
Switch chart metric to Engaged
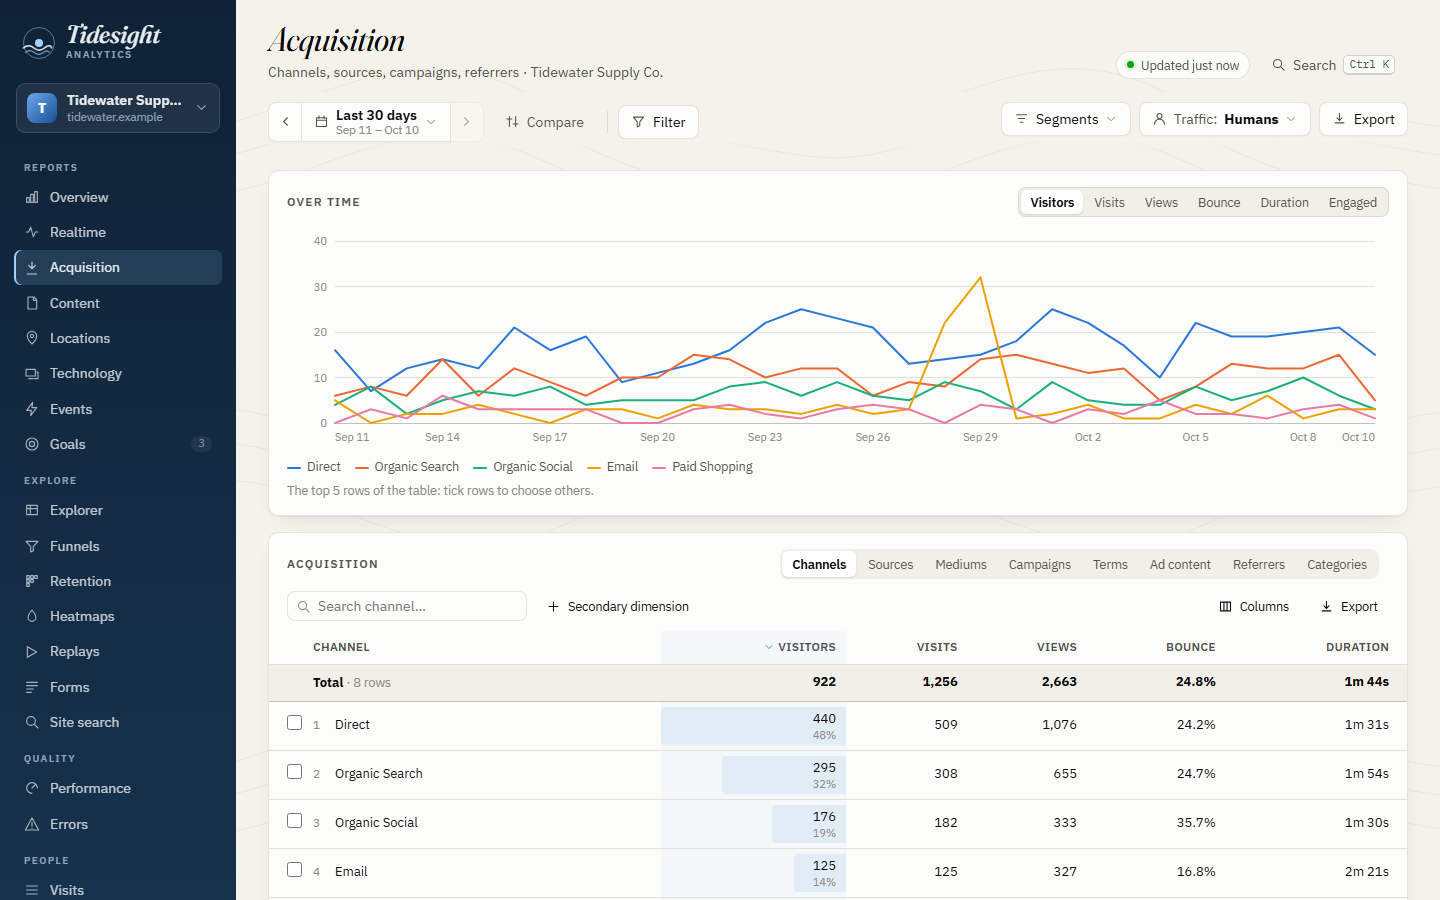[x=1352, y=202]
